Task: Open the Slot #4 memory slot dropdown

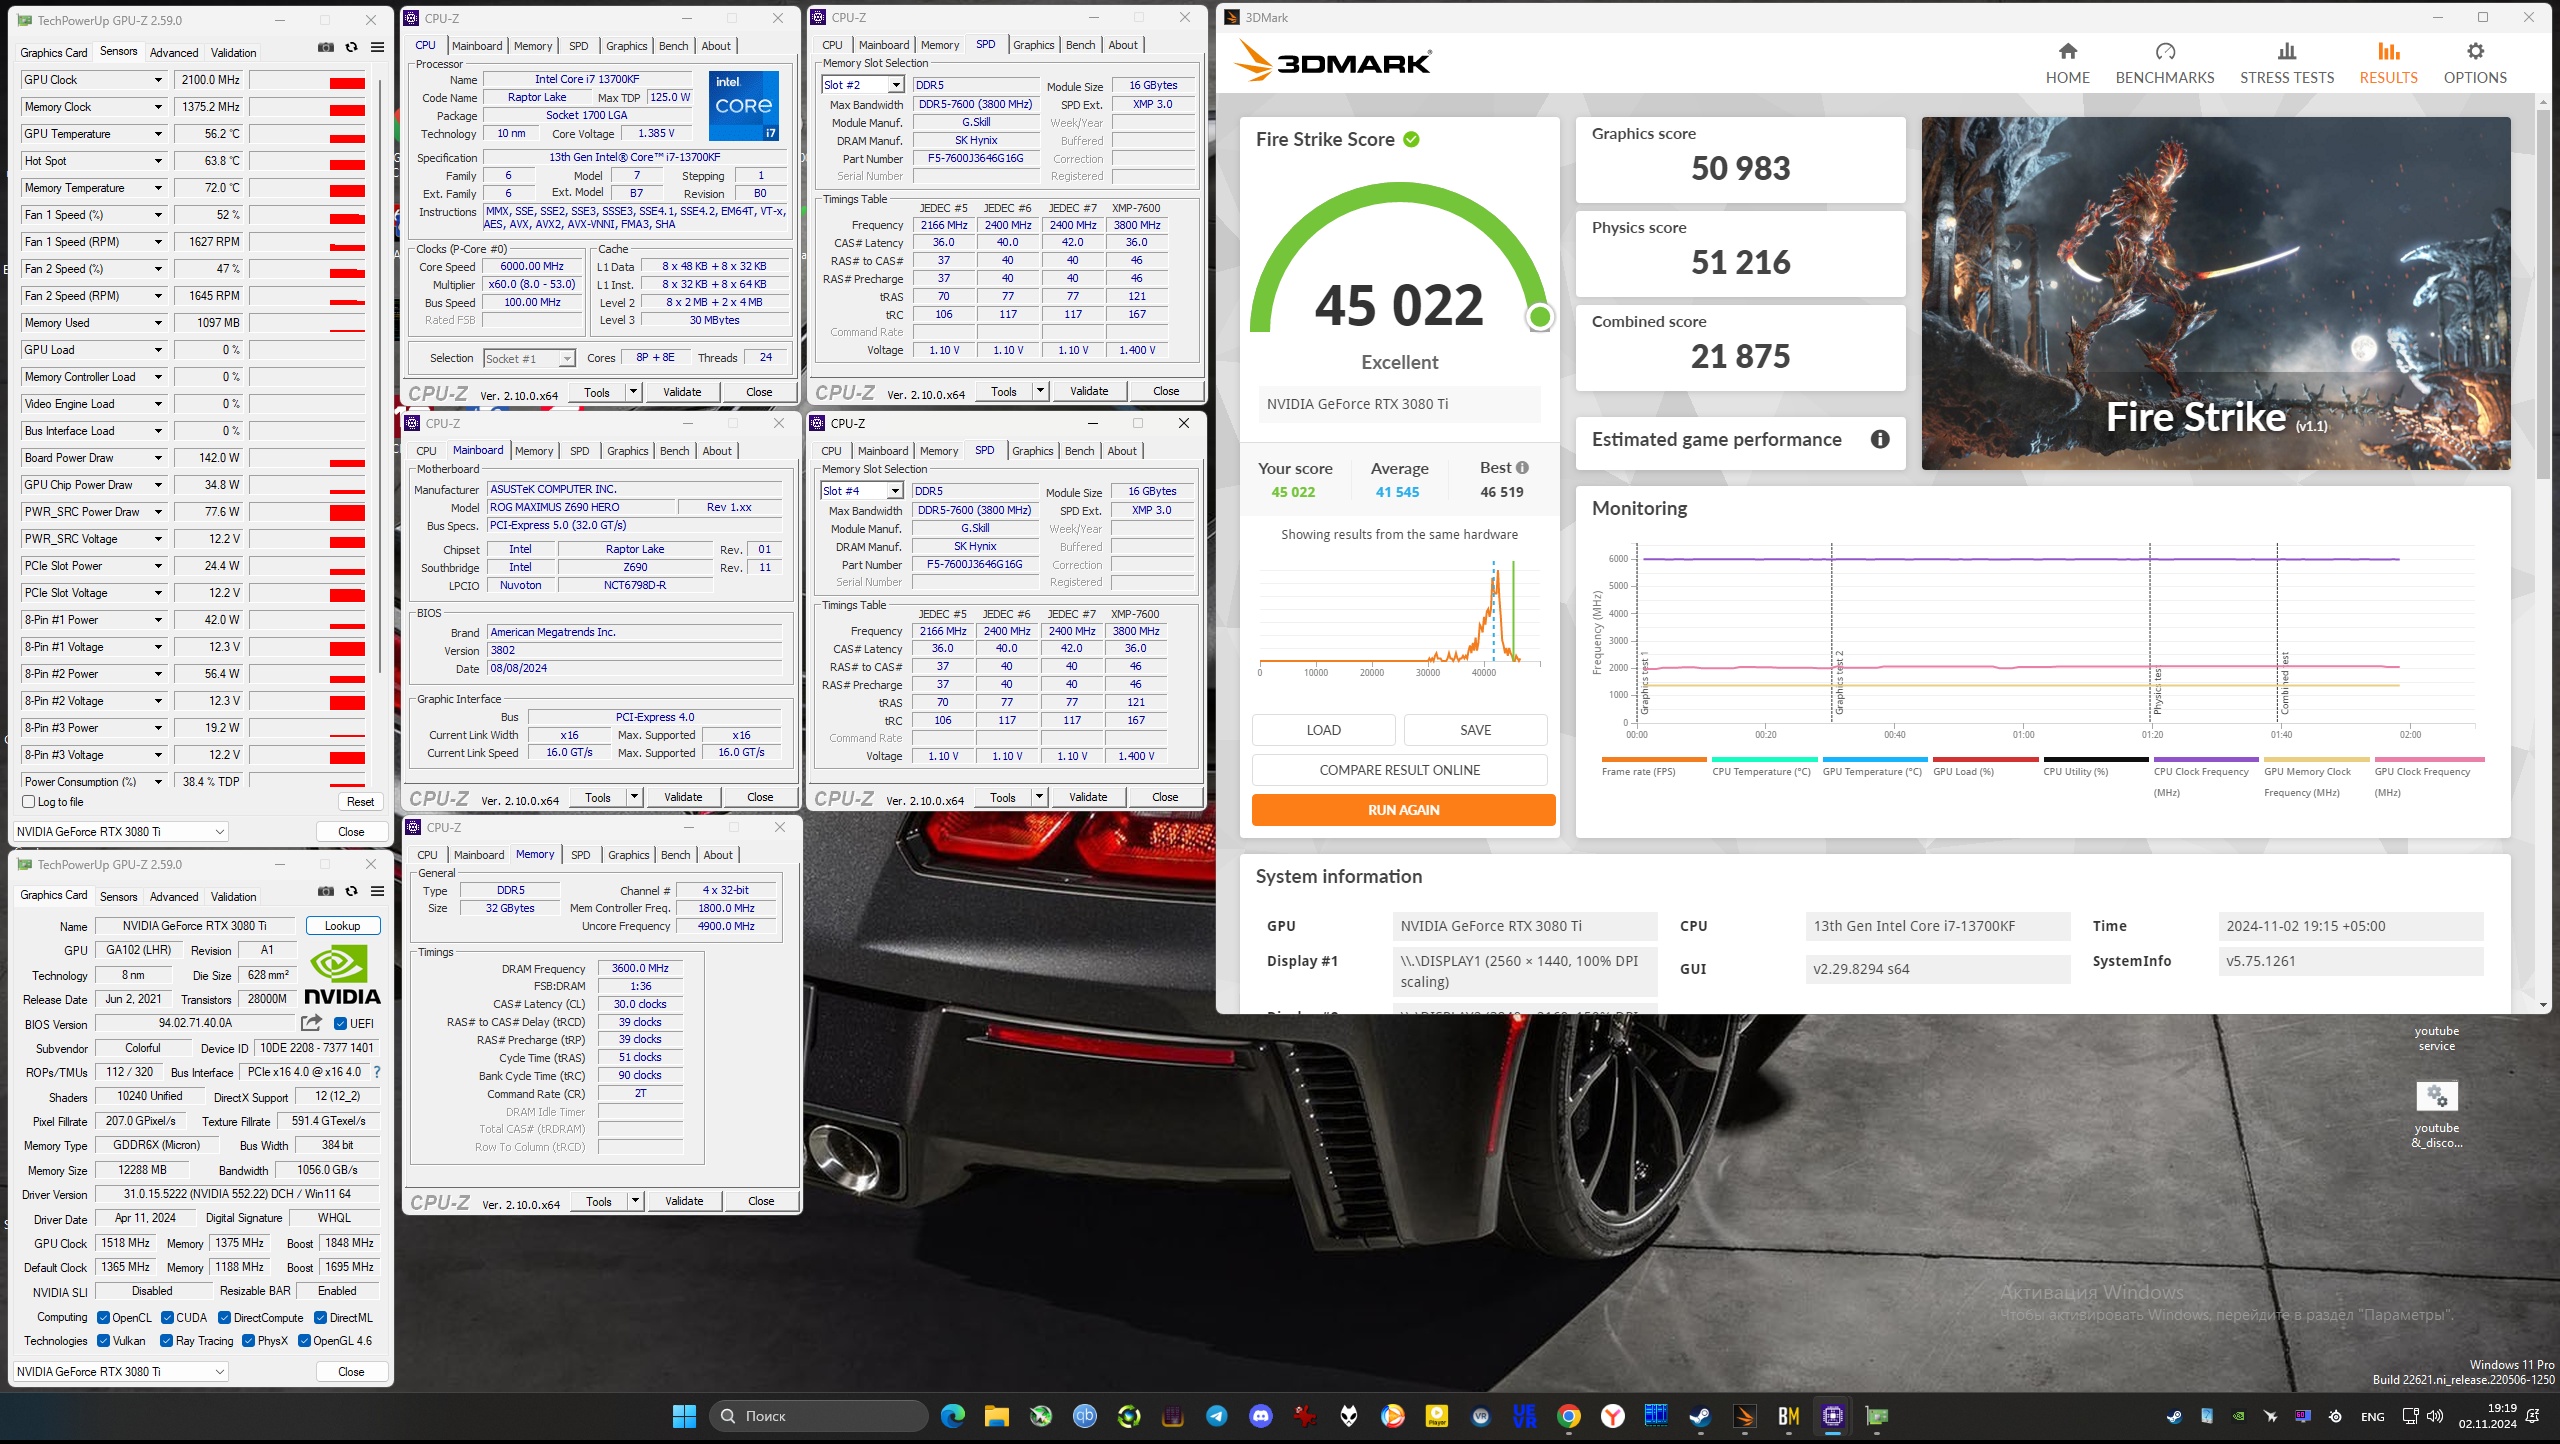Action: [x=862, y=491]
